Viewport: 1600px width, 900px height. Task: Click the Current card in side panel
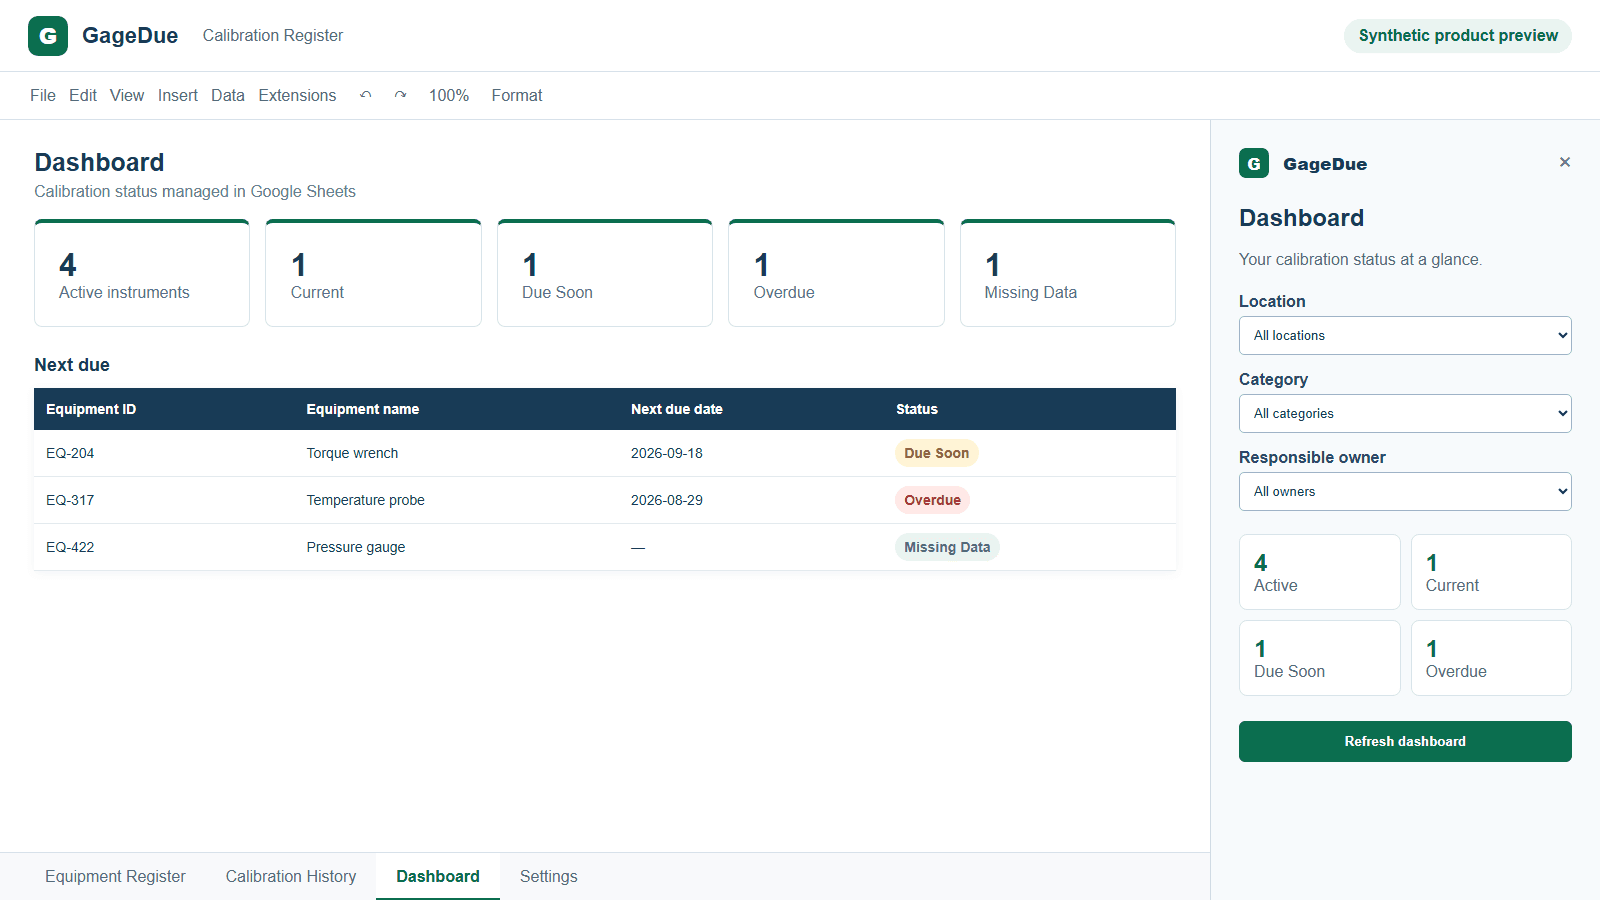(x=1491, y=572)
